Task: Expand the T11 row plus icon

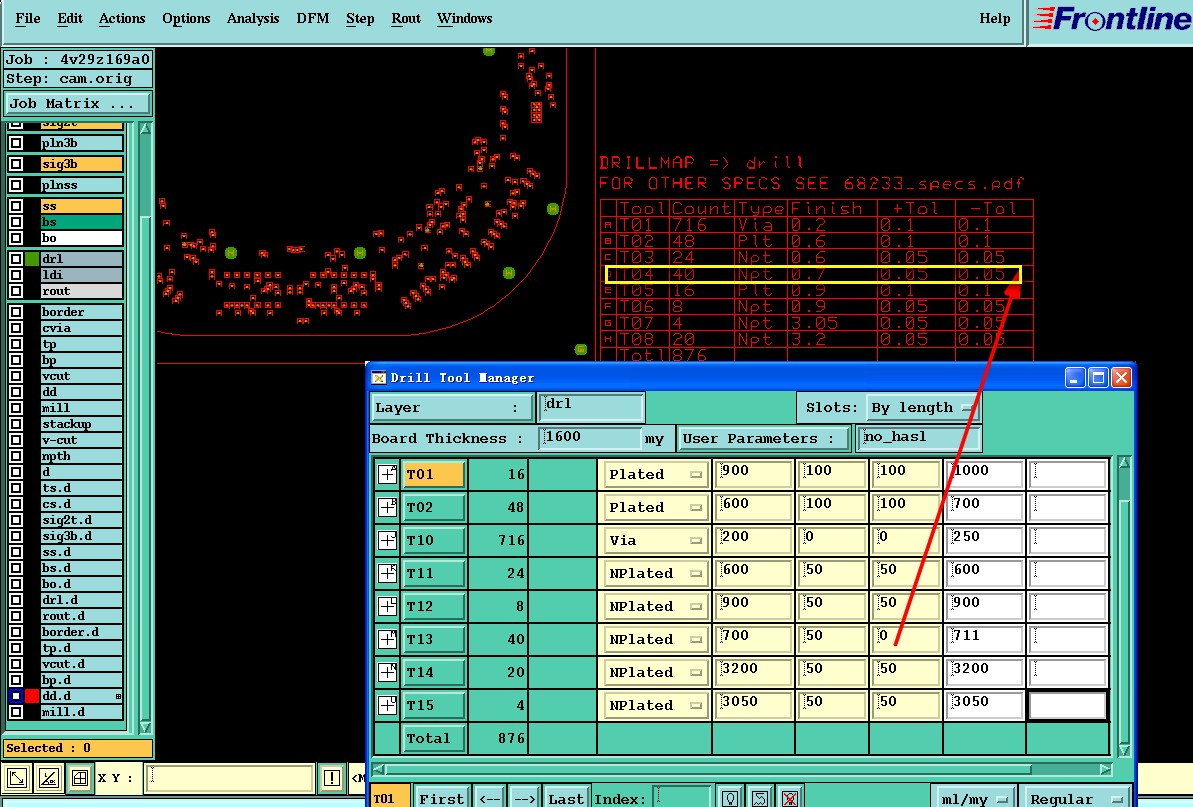Action: (387, 573)
